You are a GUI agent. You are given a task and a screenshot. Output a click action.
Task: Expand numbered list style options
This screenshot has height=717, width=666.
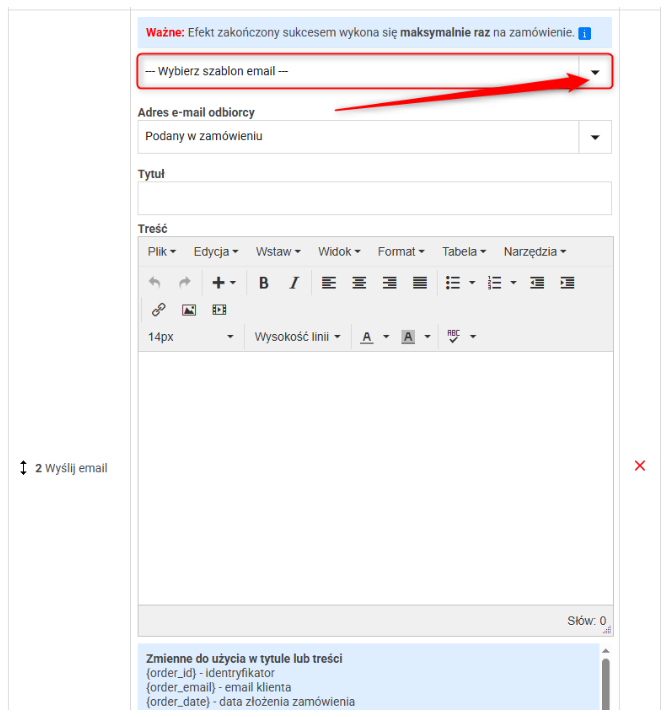[x=513, y=283]
